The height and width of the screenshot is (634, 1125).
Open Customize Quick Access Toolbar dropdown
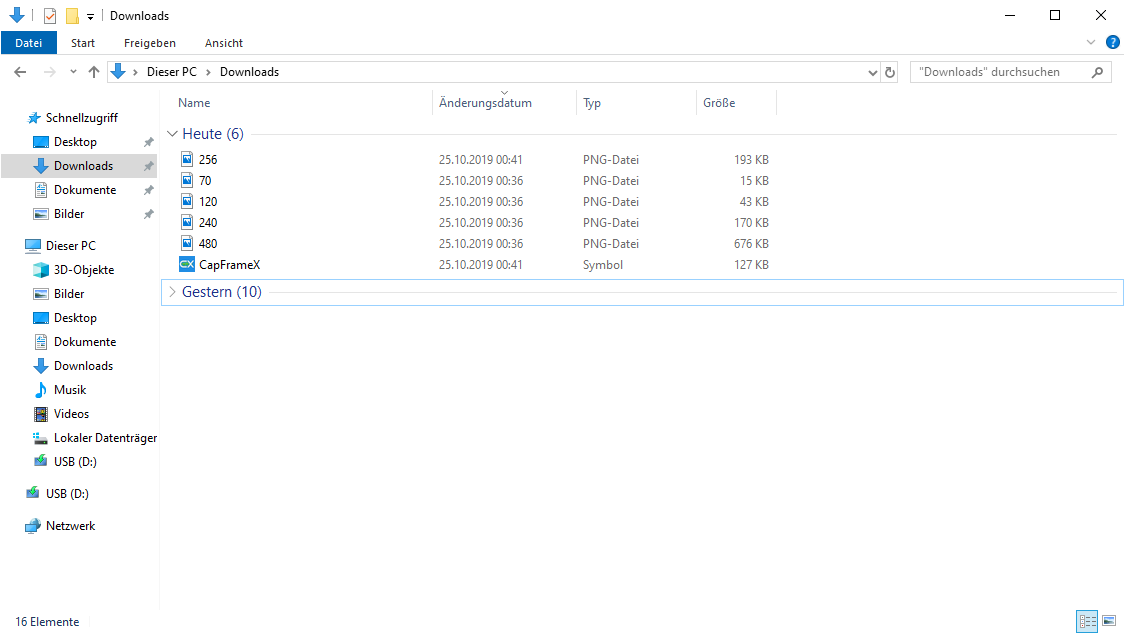(x=90, y=16)
